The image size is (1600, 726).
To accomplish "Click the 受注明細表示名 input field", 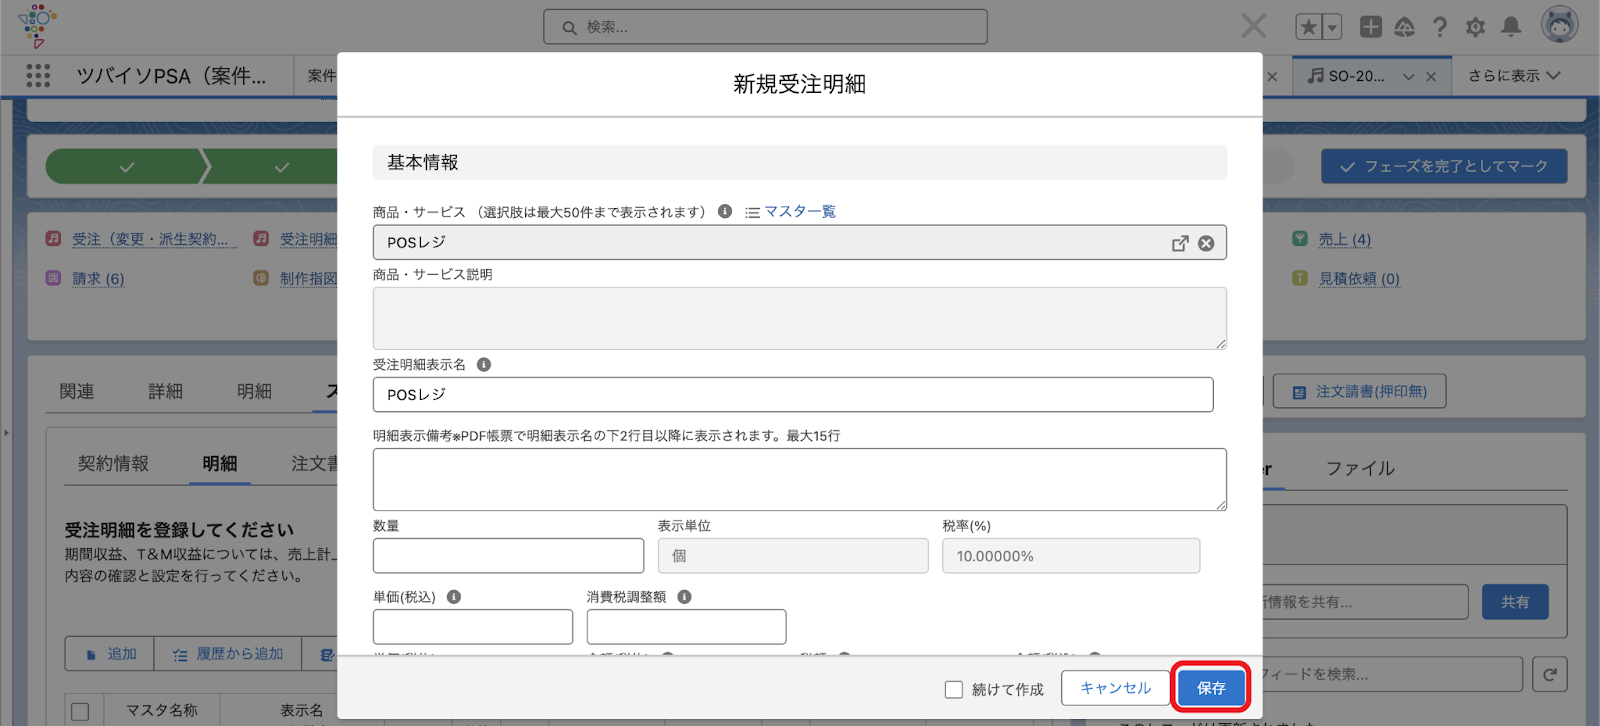I will (793, 395).
